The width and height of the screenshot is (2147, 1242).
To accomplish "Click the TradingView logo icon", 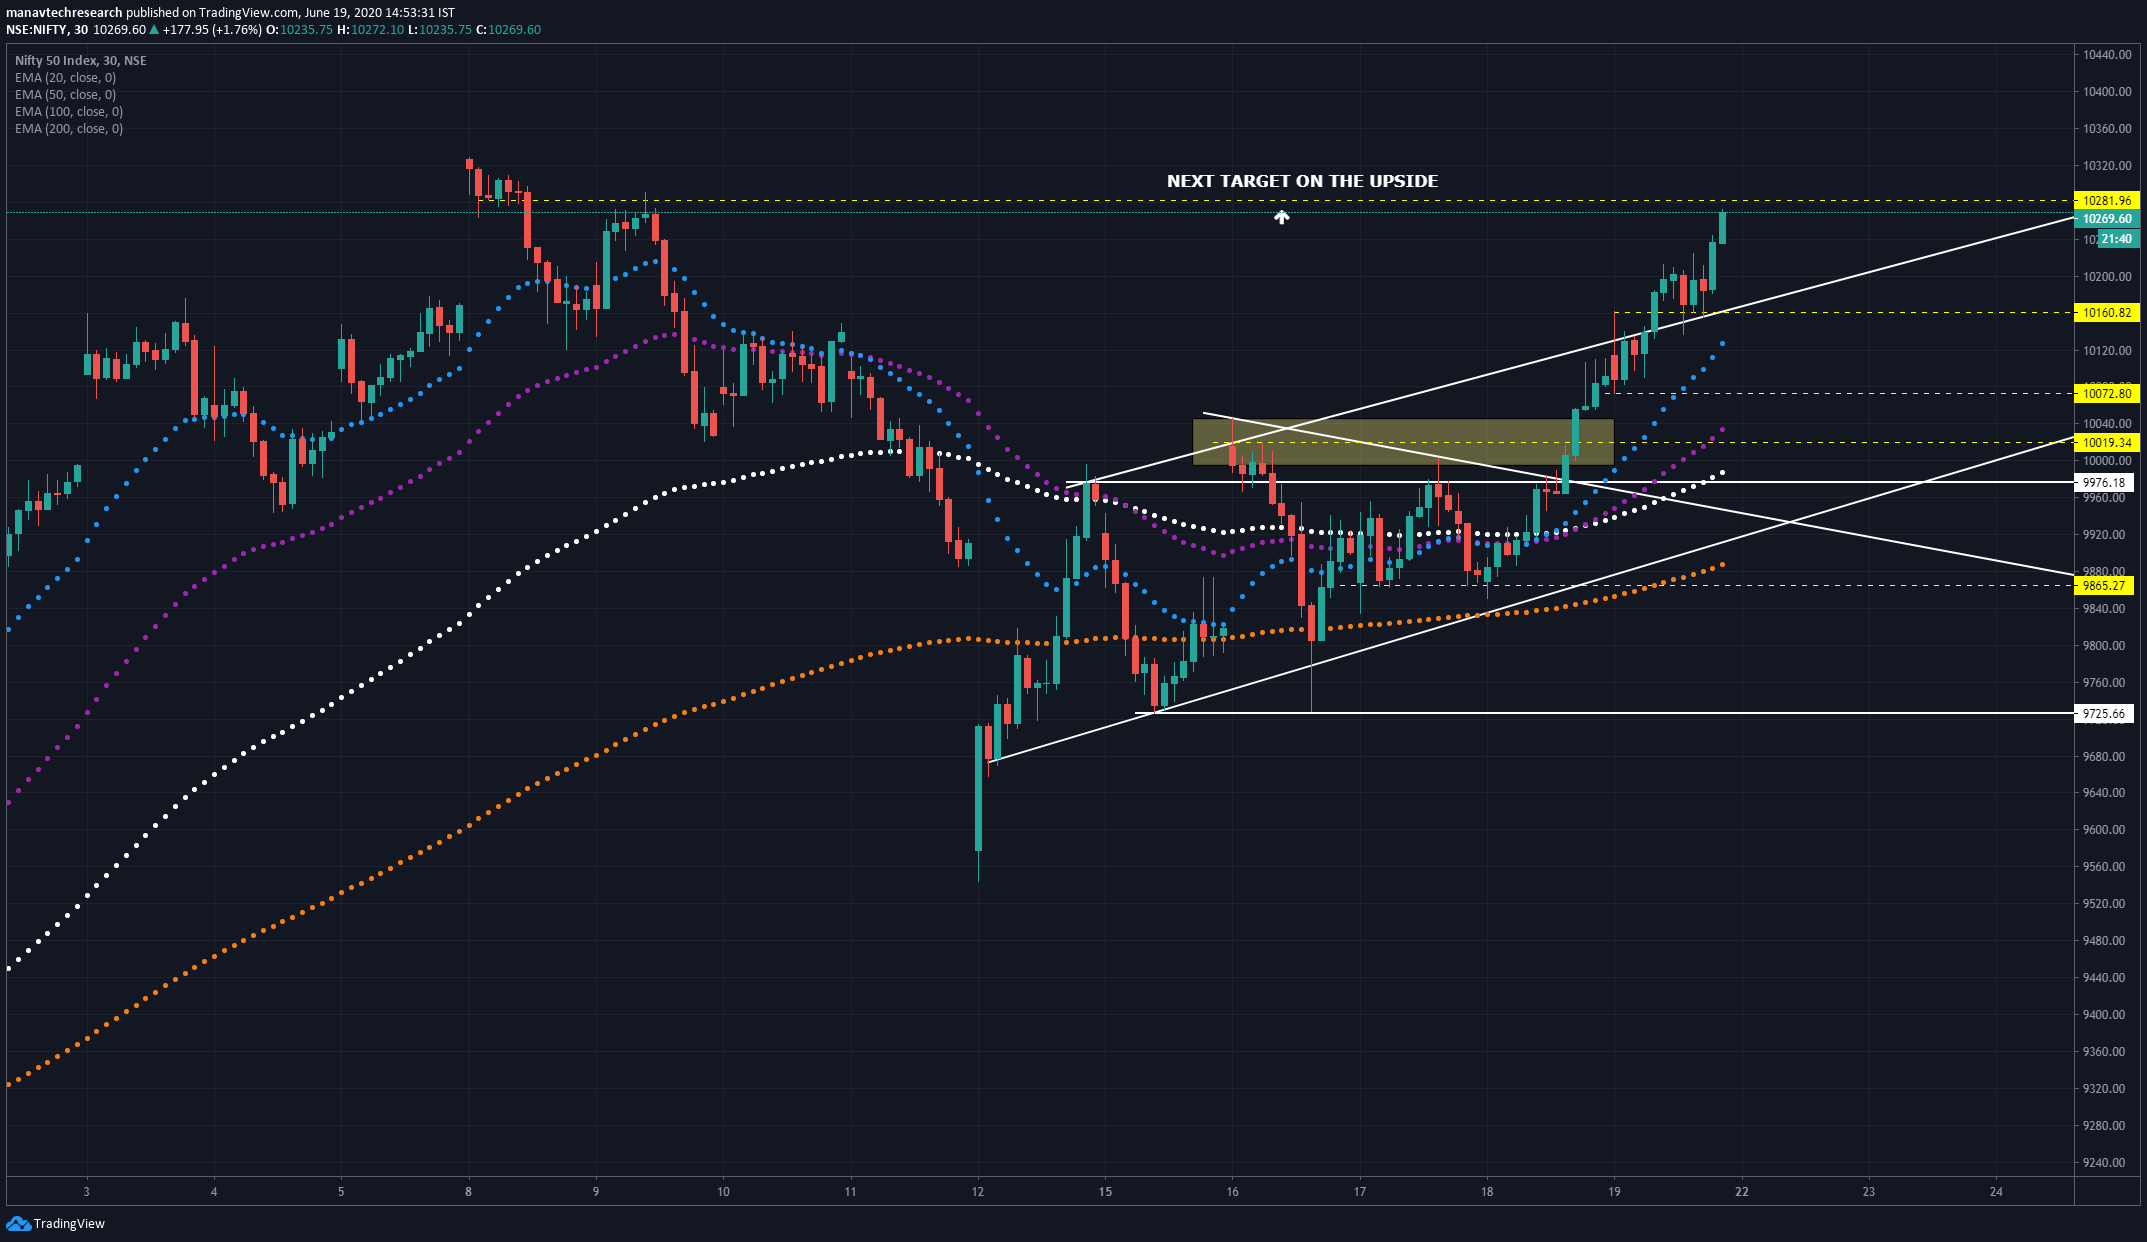I will click(18, 1223).
